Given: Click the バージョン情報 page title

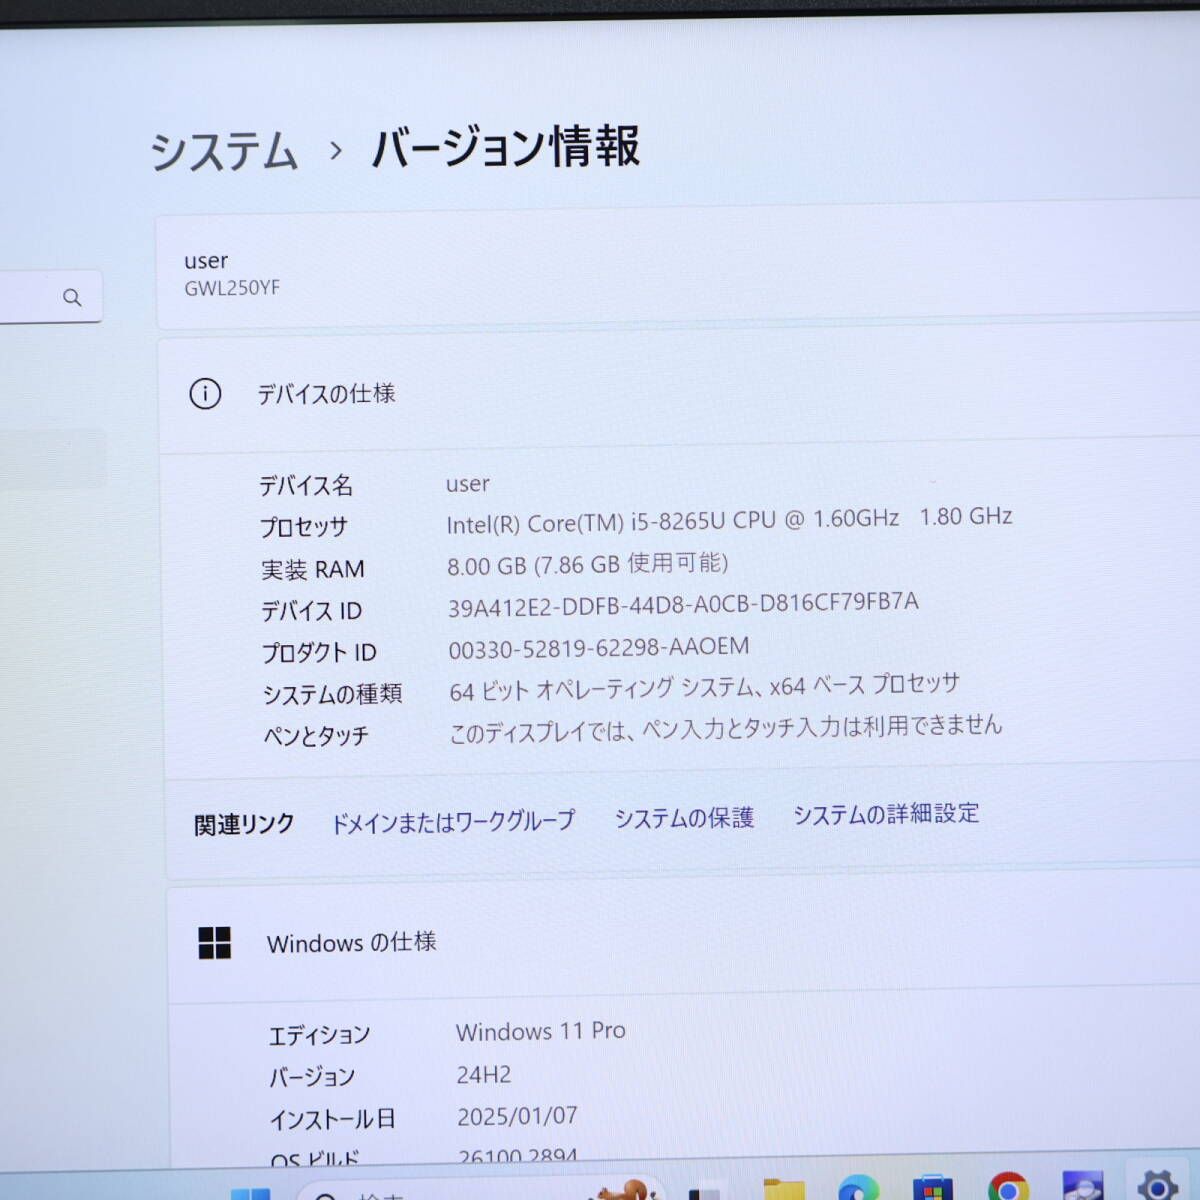Looking at the screenshot, I should coord(505,148).
